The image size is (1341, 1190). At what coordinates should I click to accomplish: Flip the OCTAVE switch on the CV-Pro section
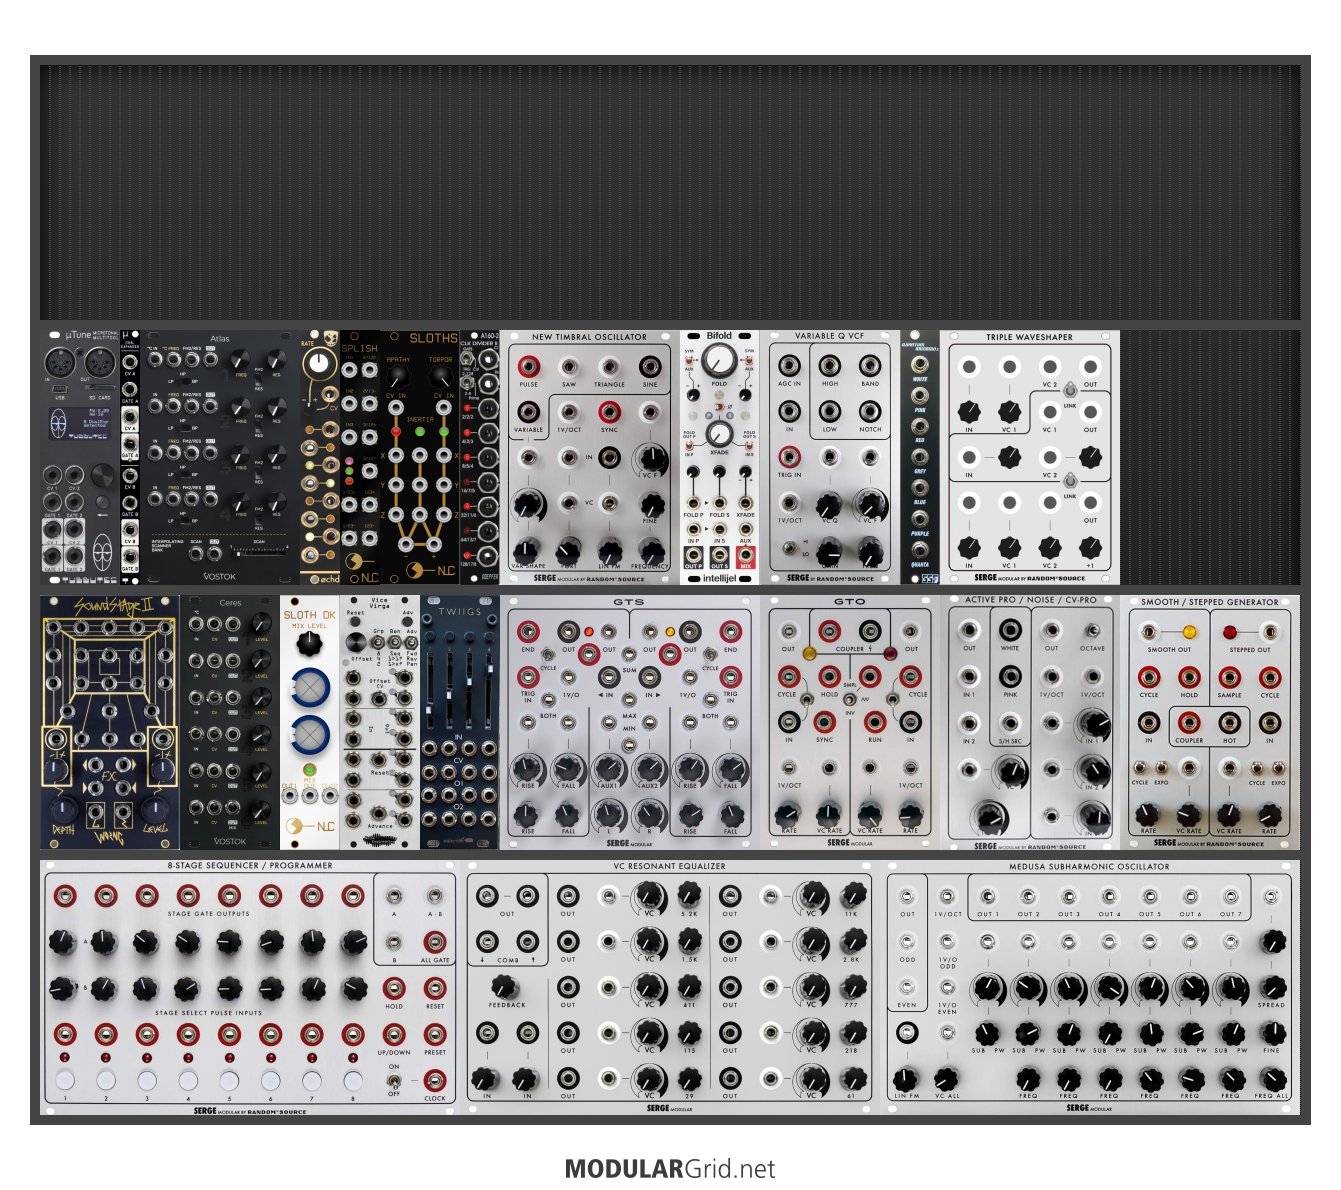coord(1092,630)
